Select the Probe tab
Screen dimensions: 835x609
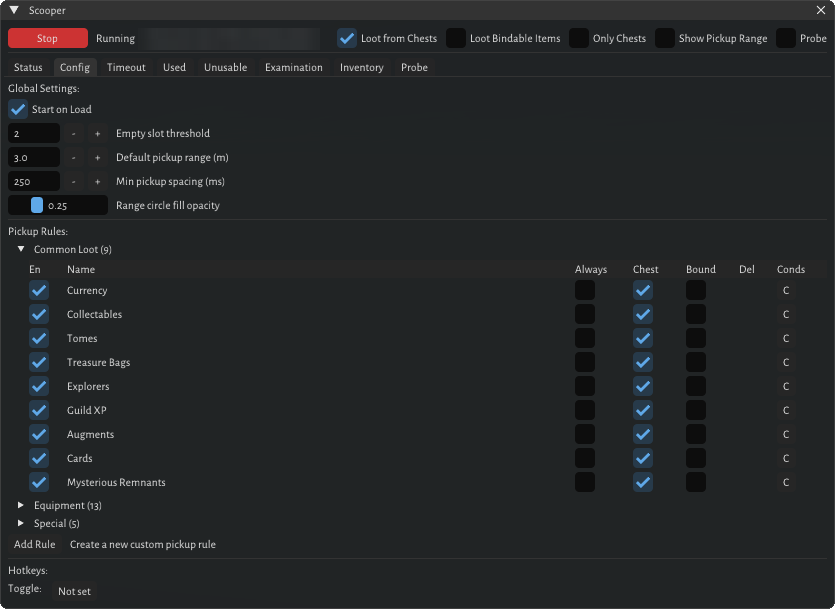[414, 67]
